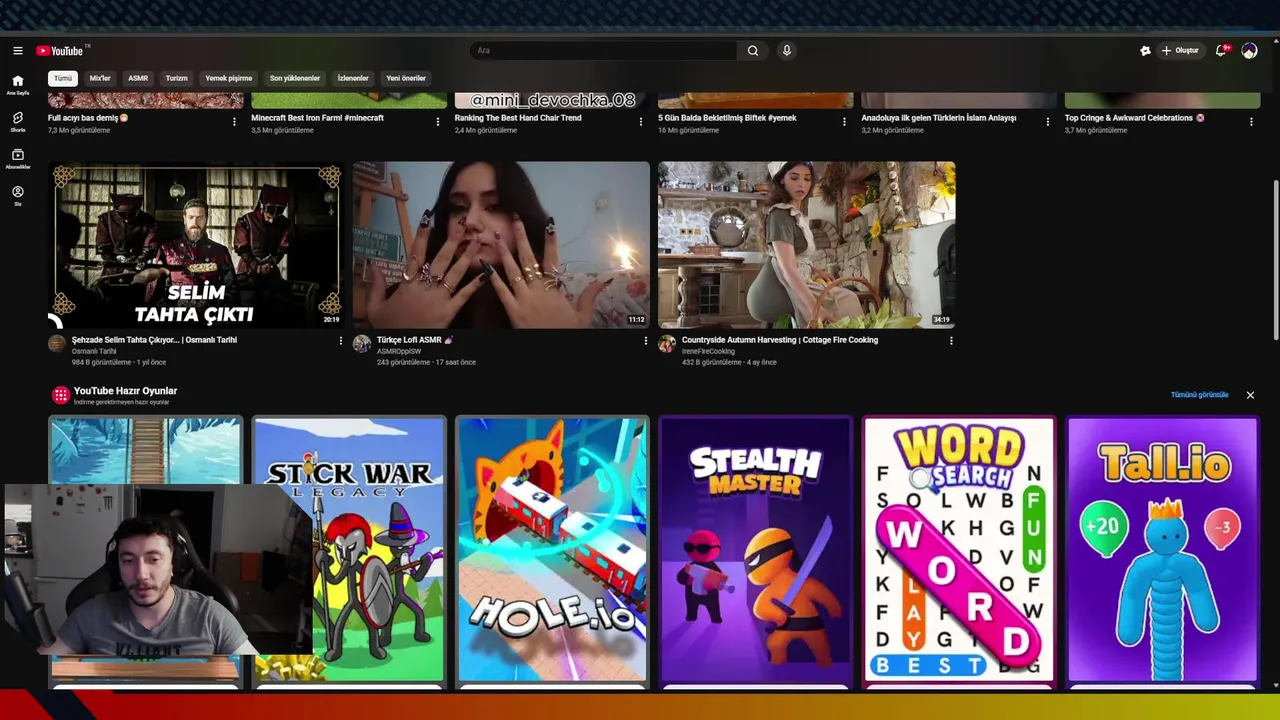Screen dimensions: 1280x720
Task: Open options for Countryside Autumn Harvesting video
Action: click(x=950, y=341)
